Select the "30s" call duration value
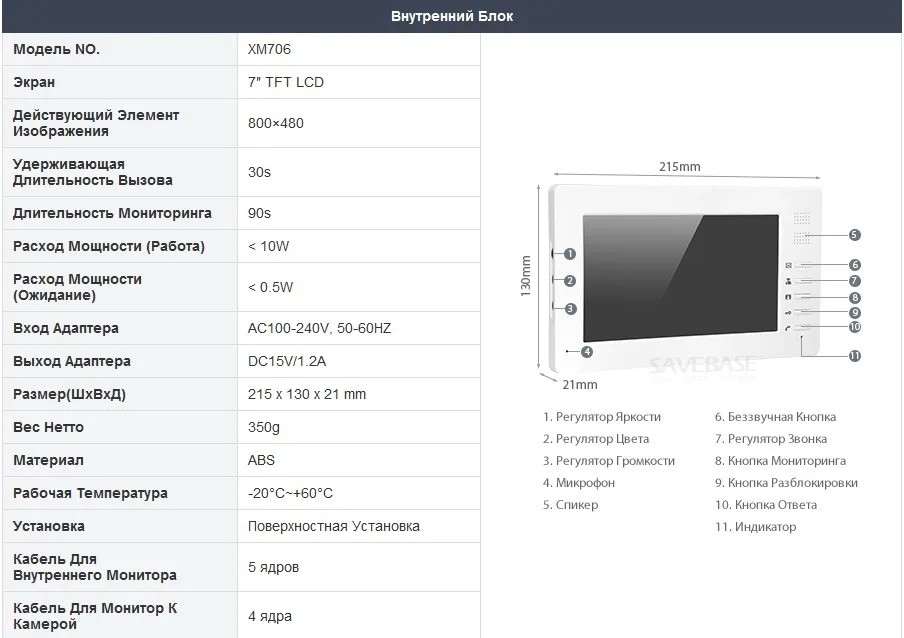Screen dimensions: 904x638 click(x=259, y=172)
